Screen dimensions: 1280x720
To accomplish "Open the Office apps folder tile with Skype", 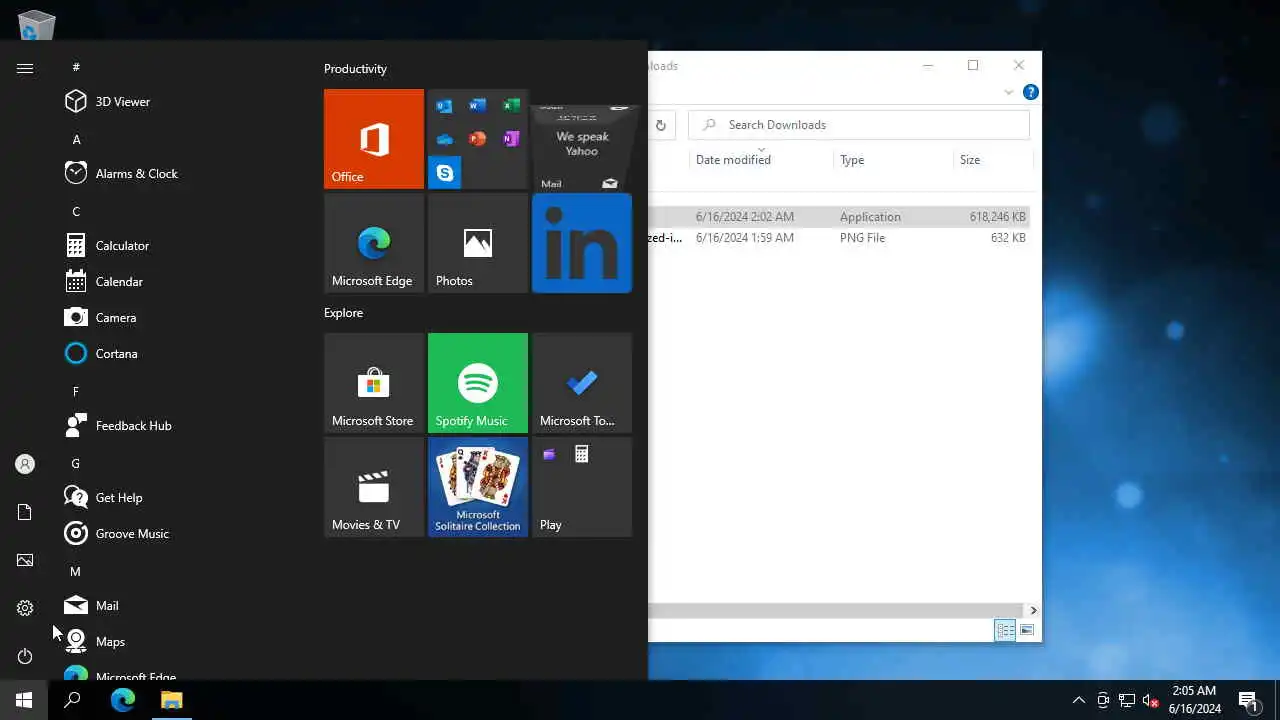I will tap(478, 139).
